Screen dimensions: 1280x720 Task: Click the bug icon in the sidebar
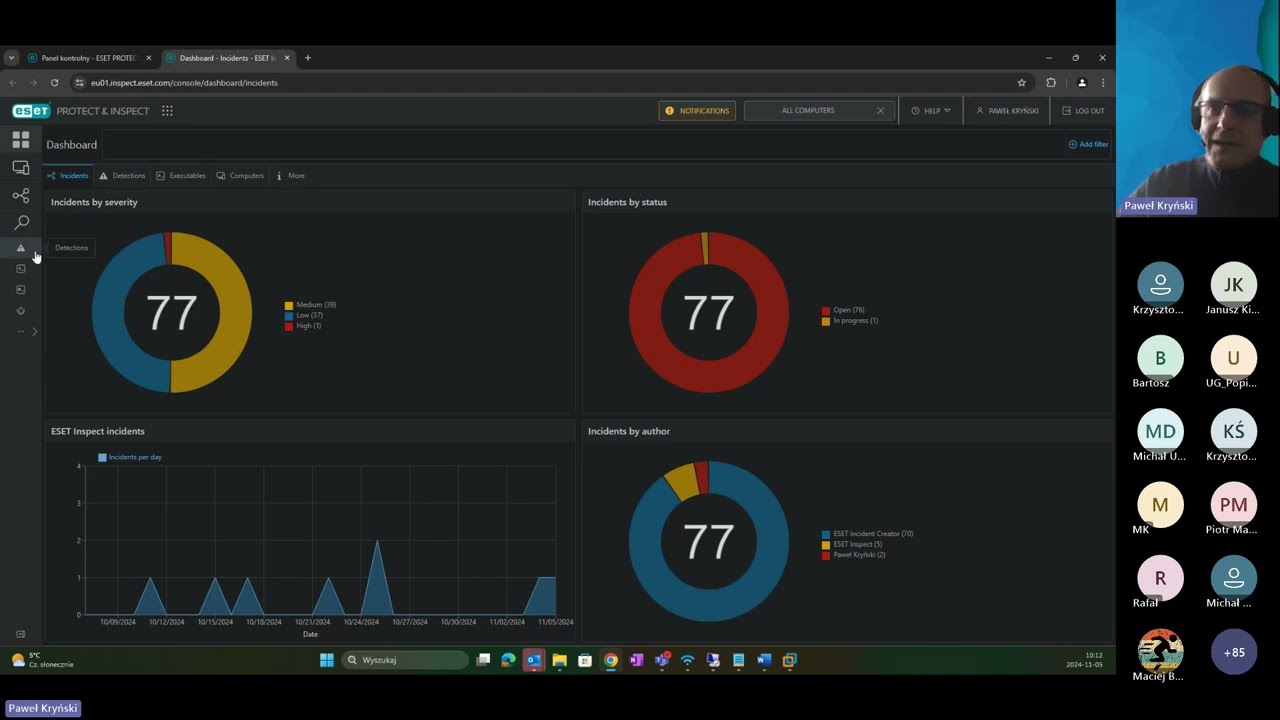pos(20,311)
